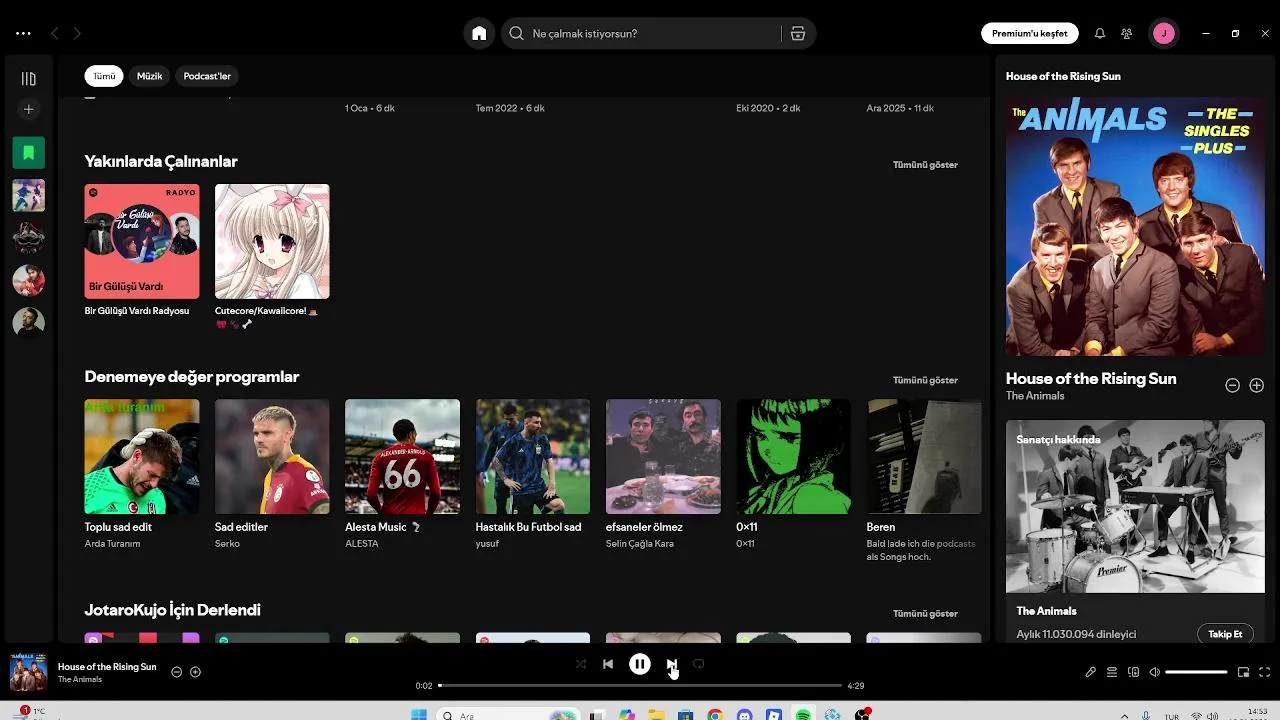Expand Your Library sidebar icon
The image size is (1280, 720).
coord(29,79)
